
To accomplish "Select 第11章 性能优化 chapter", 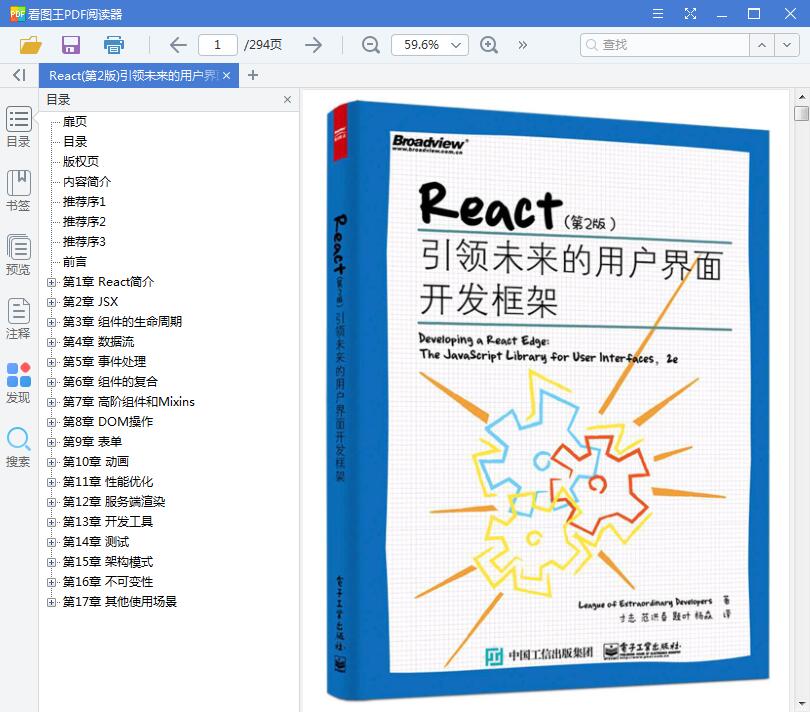I will tap(108, 482).
